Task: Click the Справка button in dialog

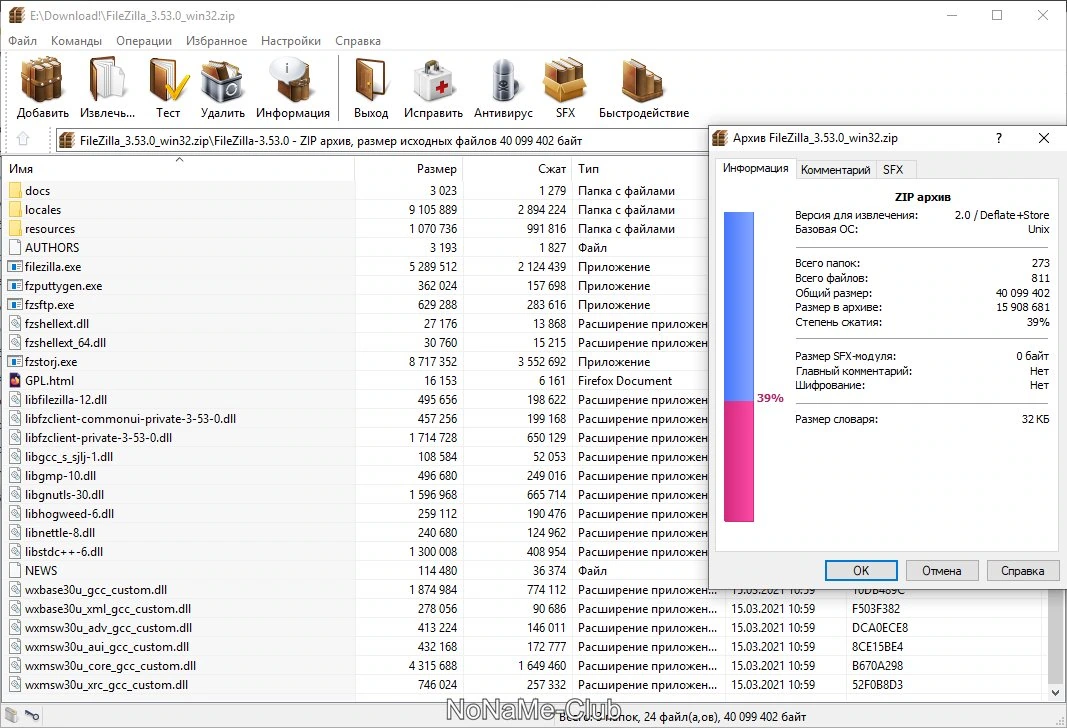Action: point(1022,571)
